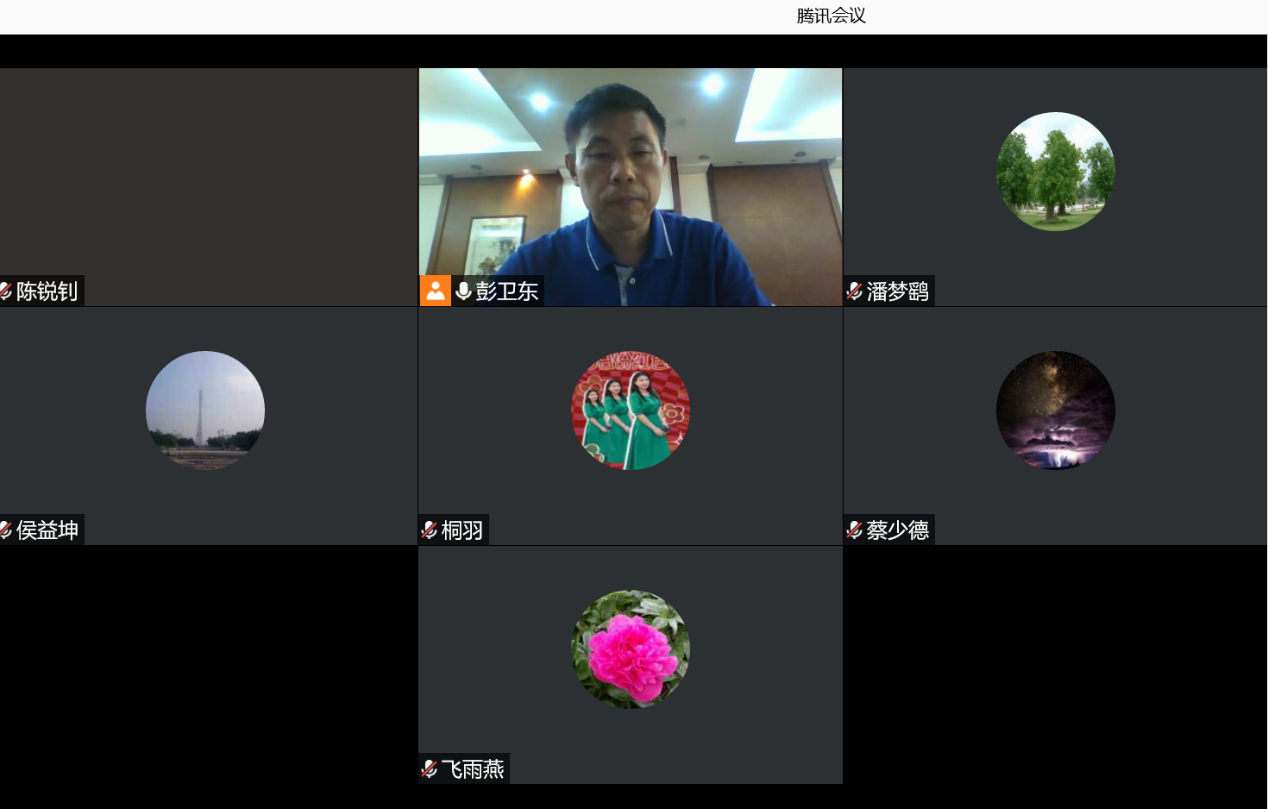Viewport: 1268px width, 809px height.
Task: Select the tower avatar of 侯益坤
Action: [205, 410]
